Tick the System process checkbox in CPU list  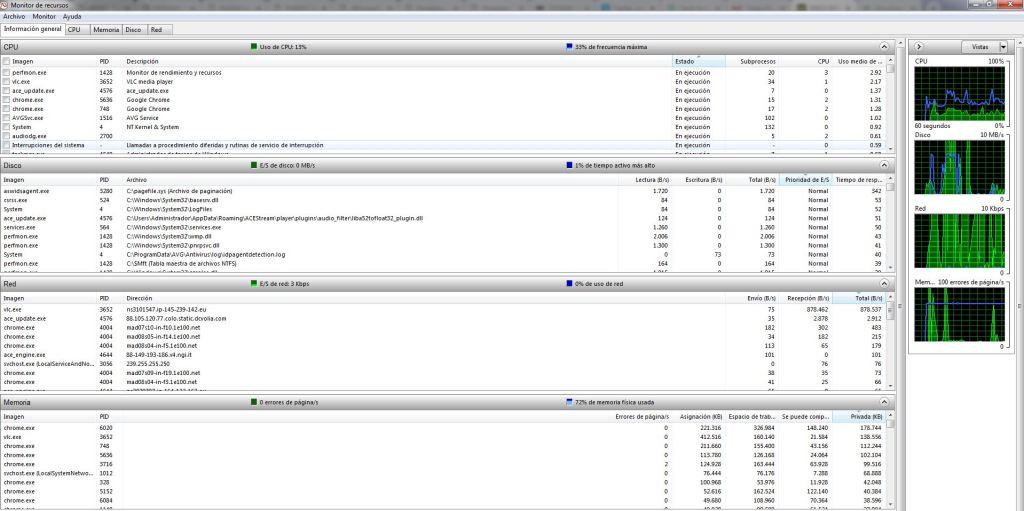click(x=7, y=127)
